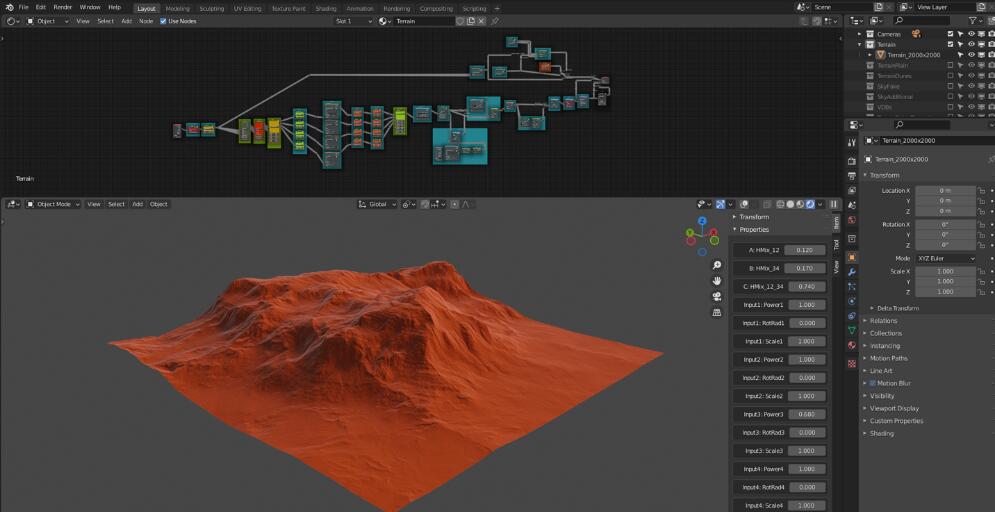Toggle camera view icon in viewport
This screenshot has height=512, width=995.
coord(716,296)
